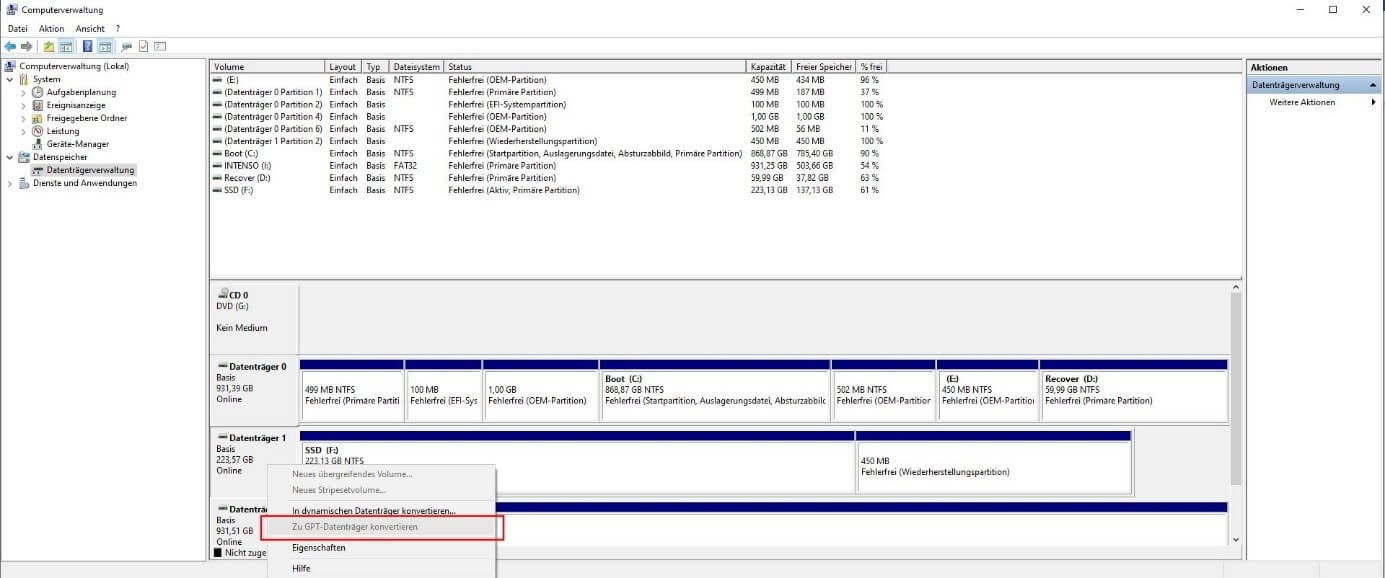The height and width of the screenshot is (578, 1385).
Task: Click the checkmark properties toolbar icon
Action: coord(143,46)
